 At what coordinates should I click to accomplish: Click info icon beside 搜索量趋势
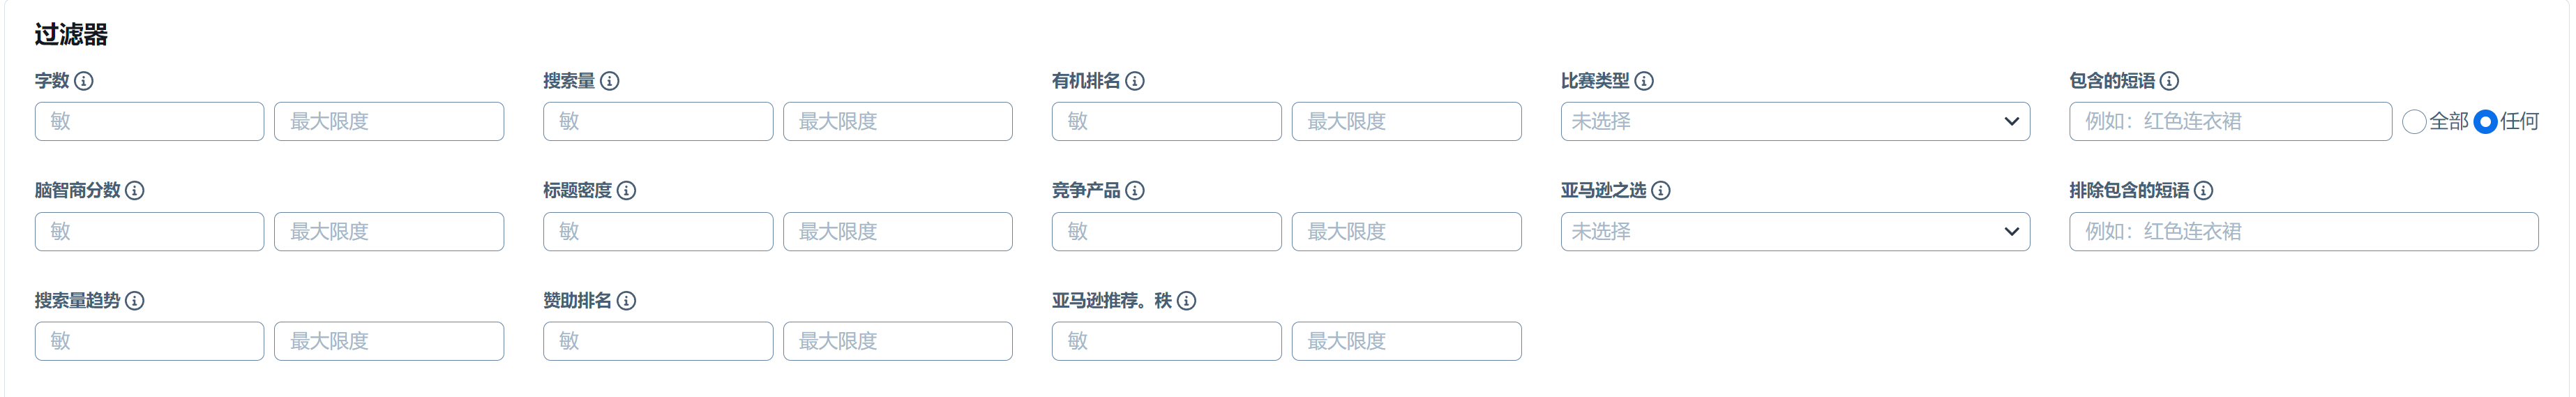135,300
